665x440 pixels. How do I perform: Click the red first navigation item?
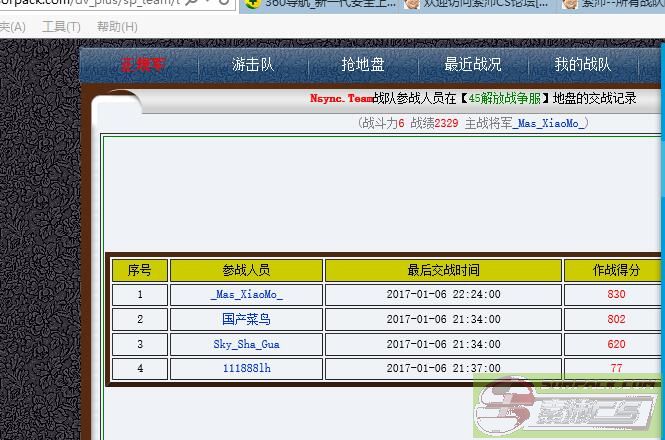(144, 65)
